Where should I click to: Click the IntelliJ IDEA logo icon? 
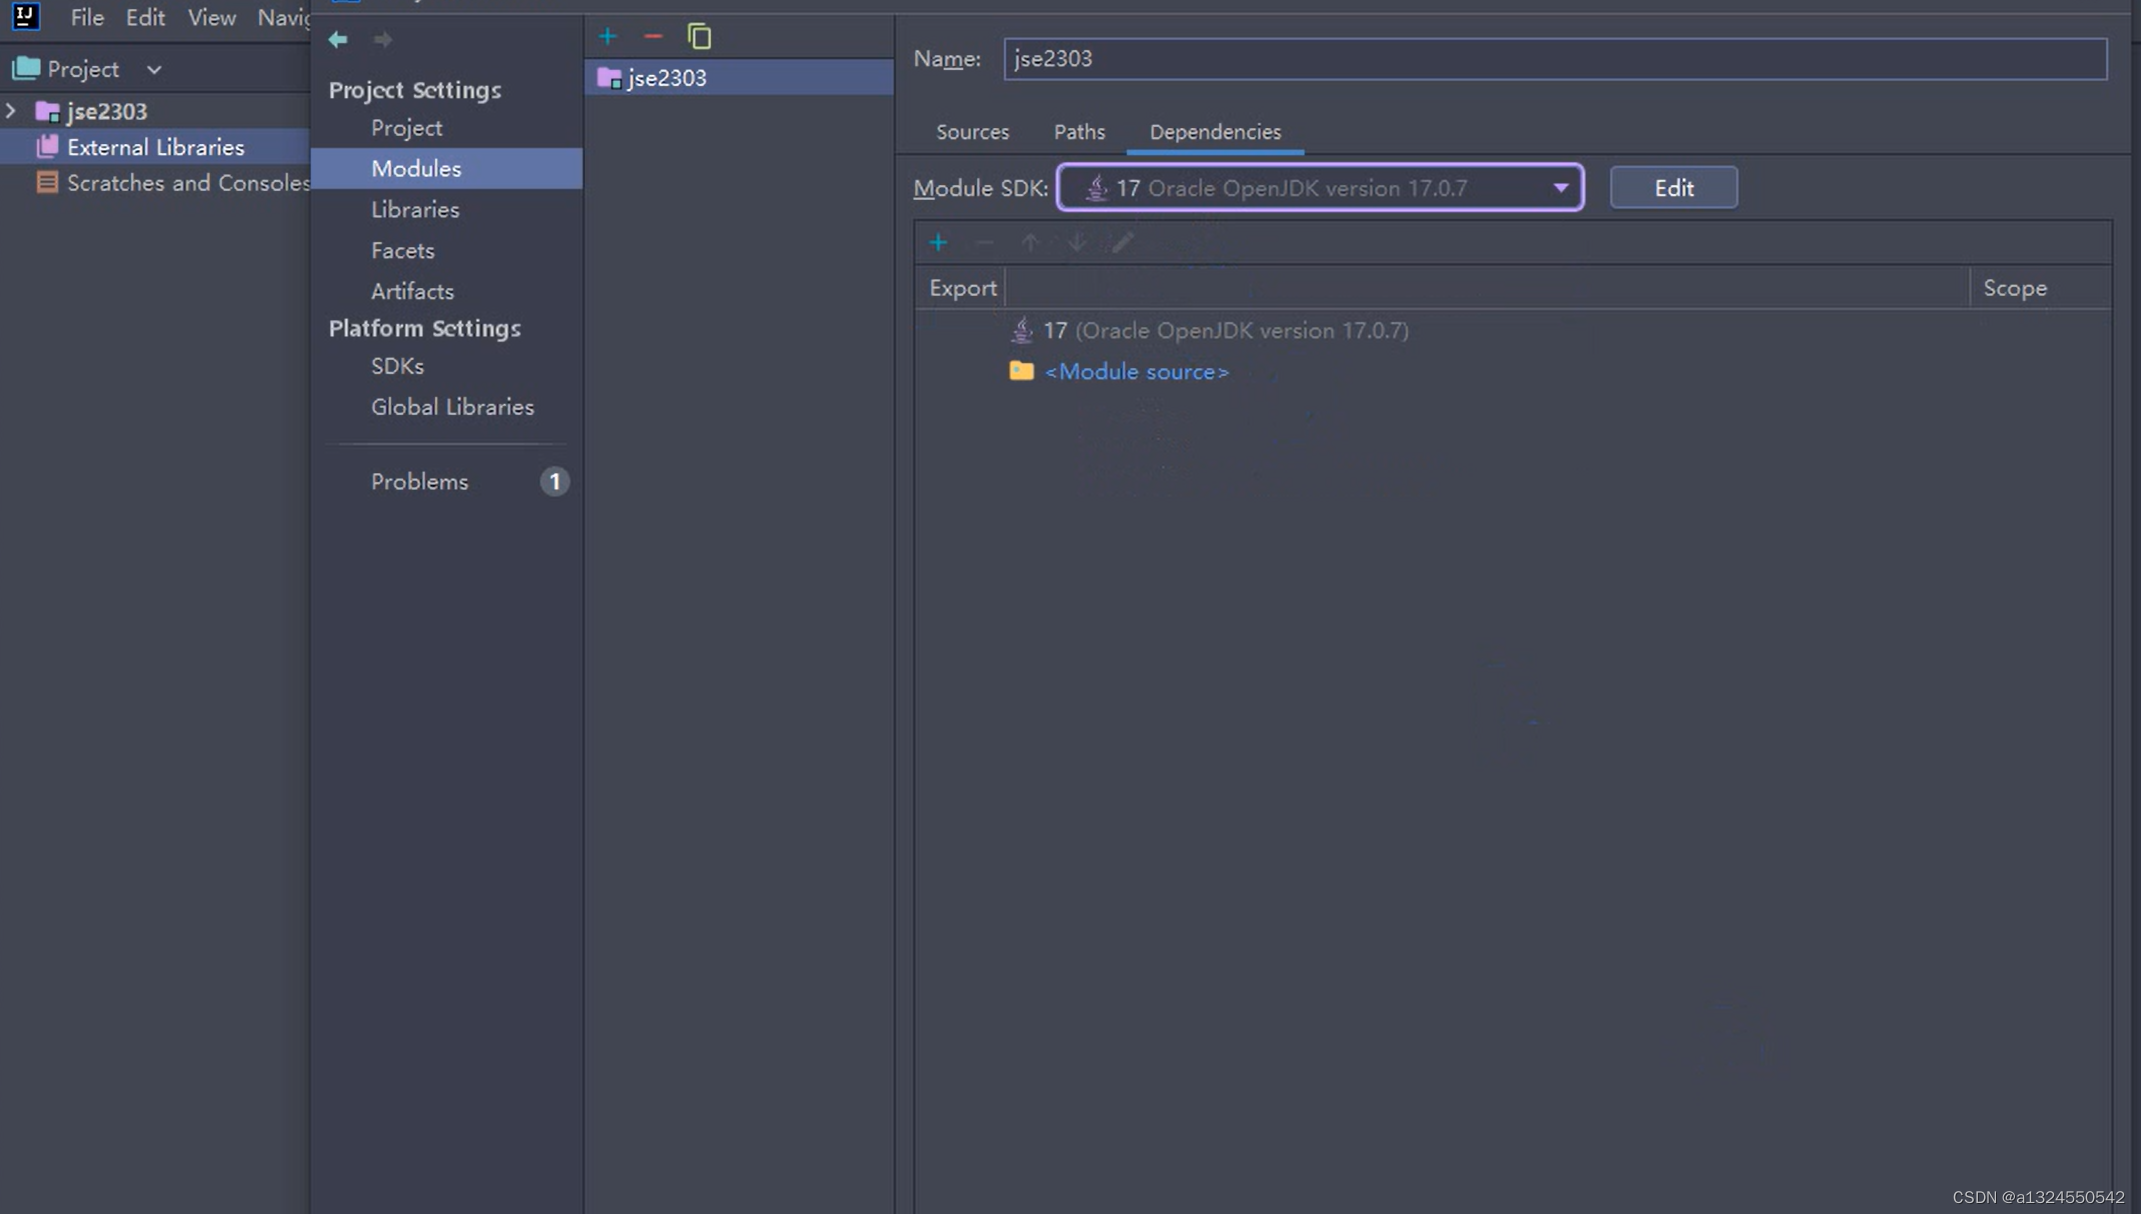coord(25,16)
